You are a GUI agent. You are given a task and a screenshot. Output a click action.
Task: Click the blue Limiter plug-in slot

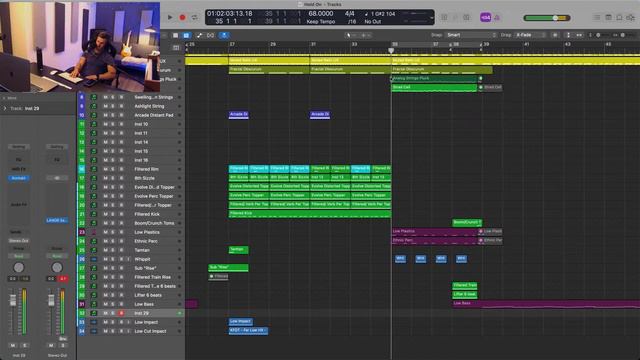[56, 220]
